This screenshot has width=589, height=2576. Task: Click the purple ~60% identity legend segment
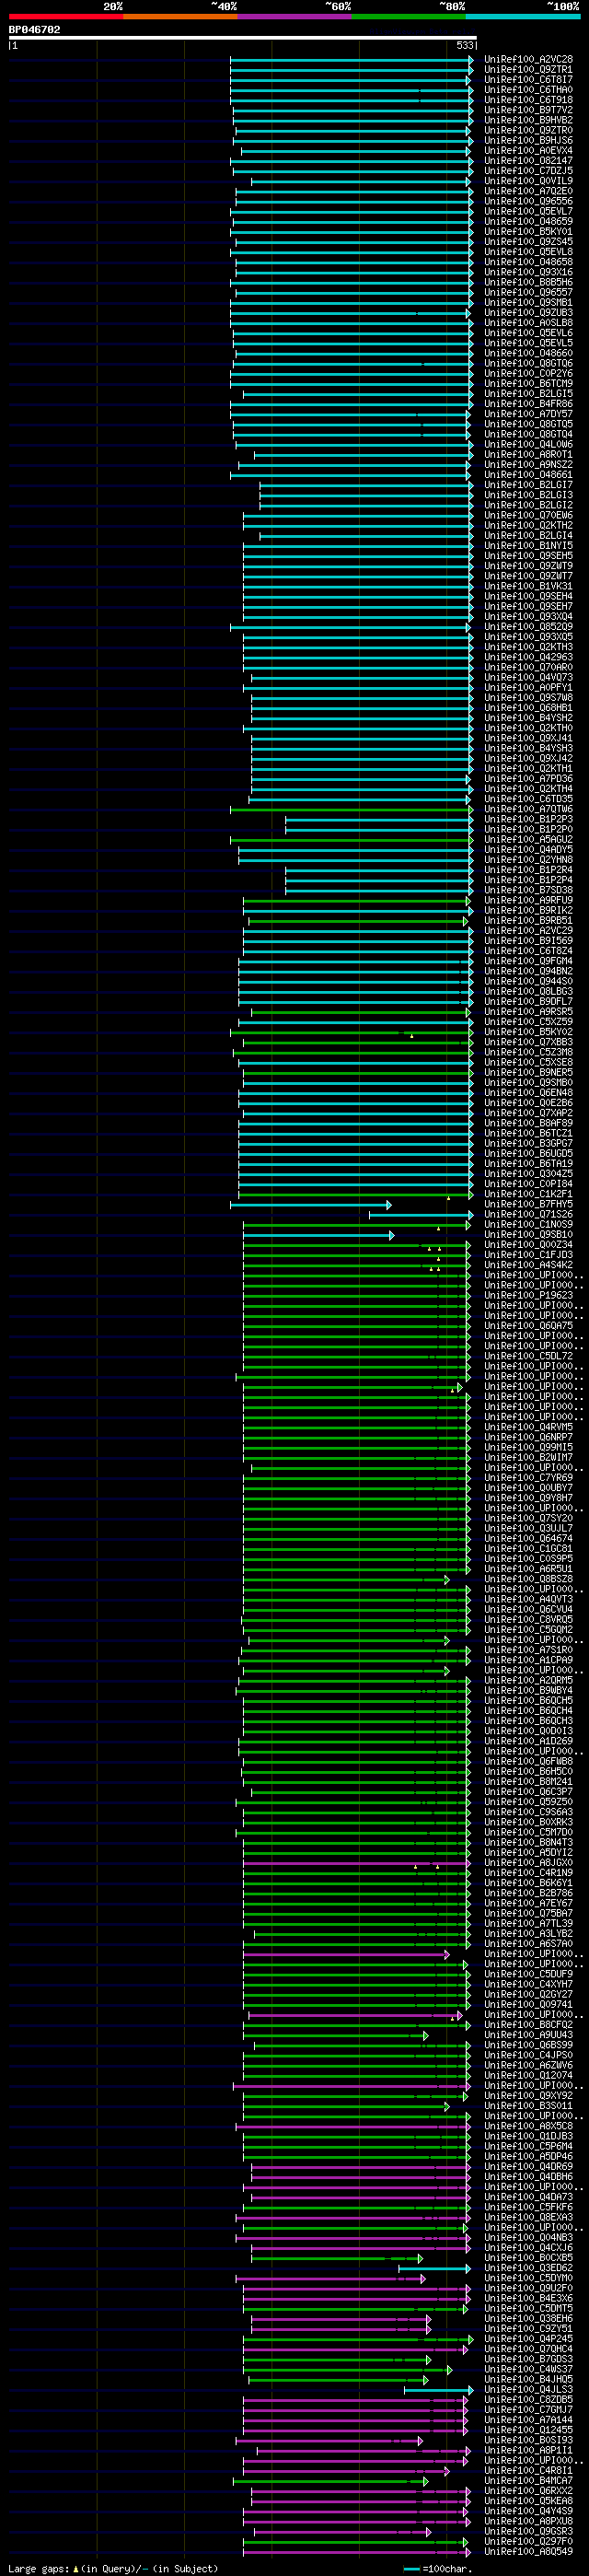pos(295,16)
